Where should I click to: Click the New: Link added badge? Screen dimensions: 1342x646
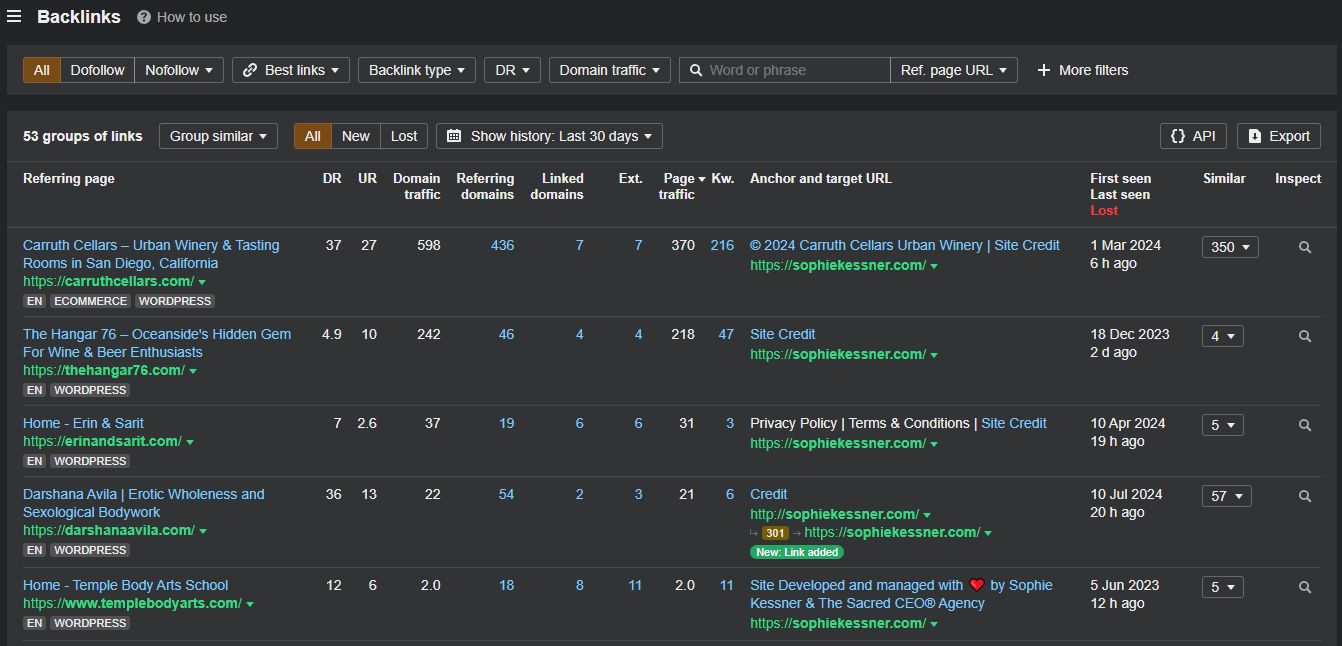coord(797,552)
